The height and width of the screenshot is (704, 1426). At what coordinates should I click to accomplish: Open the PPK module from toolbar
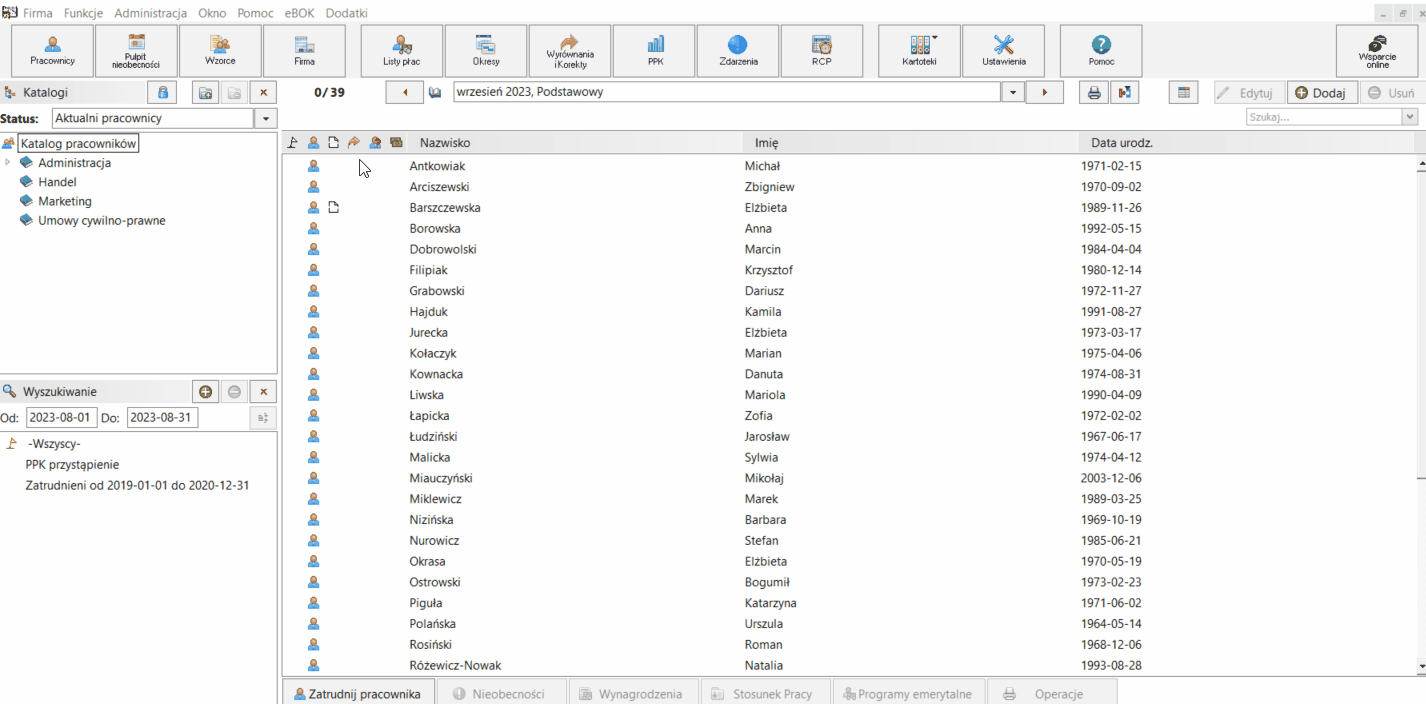(655, 51)
